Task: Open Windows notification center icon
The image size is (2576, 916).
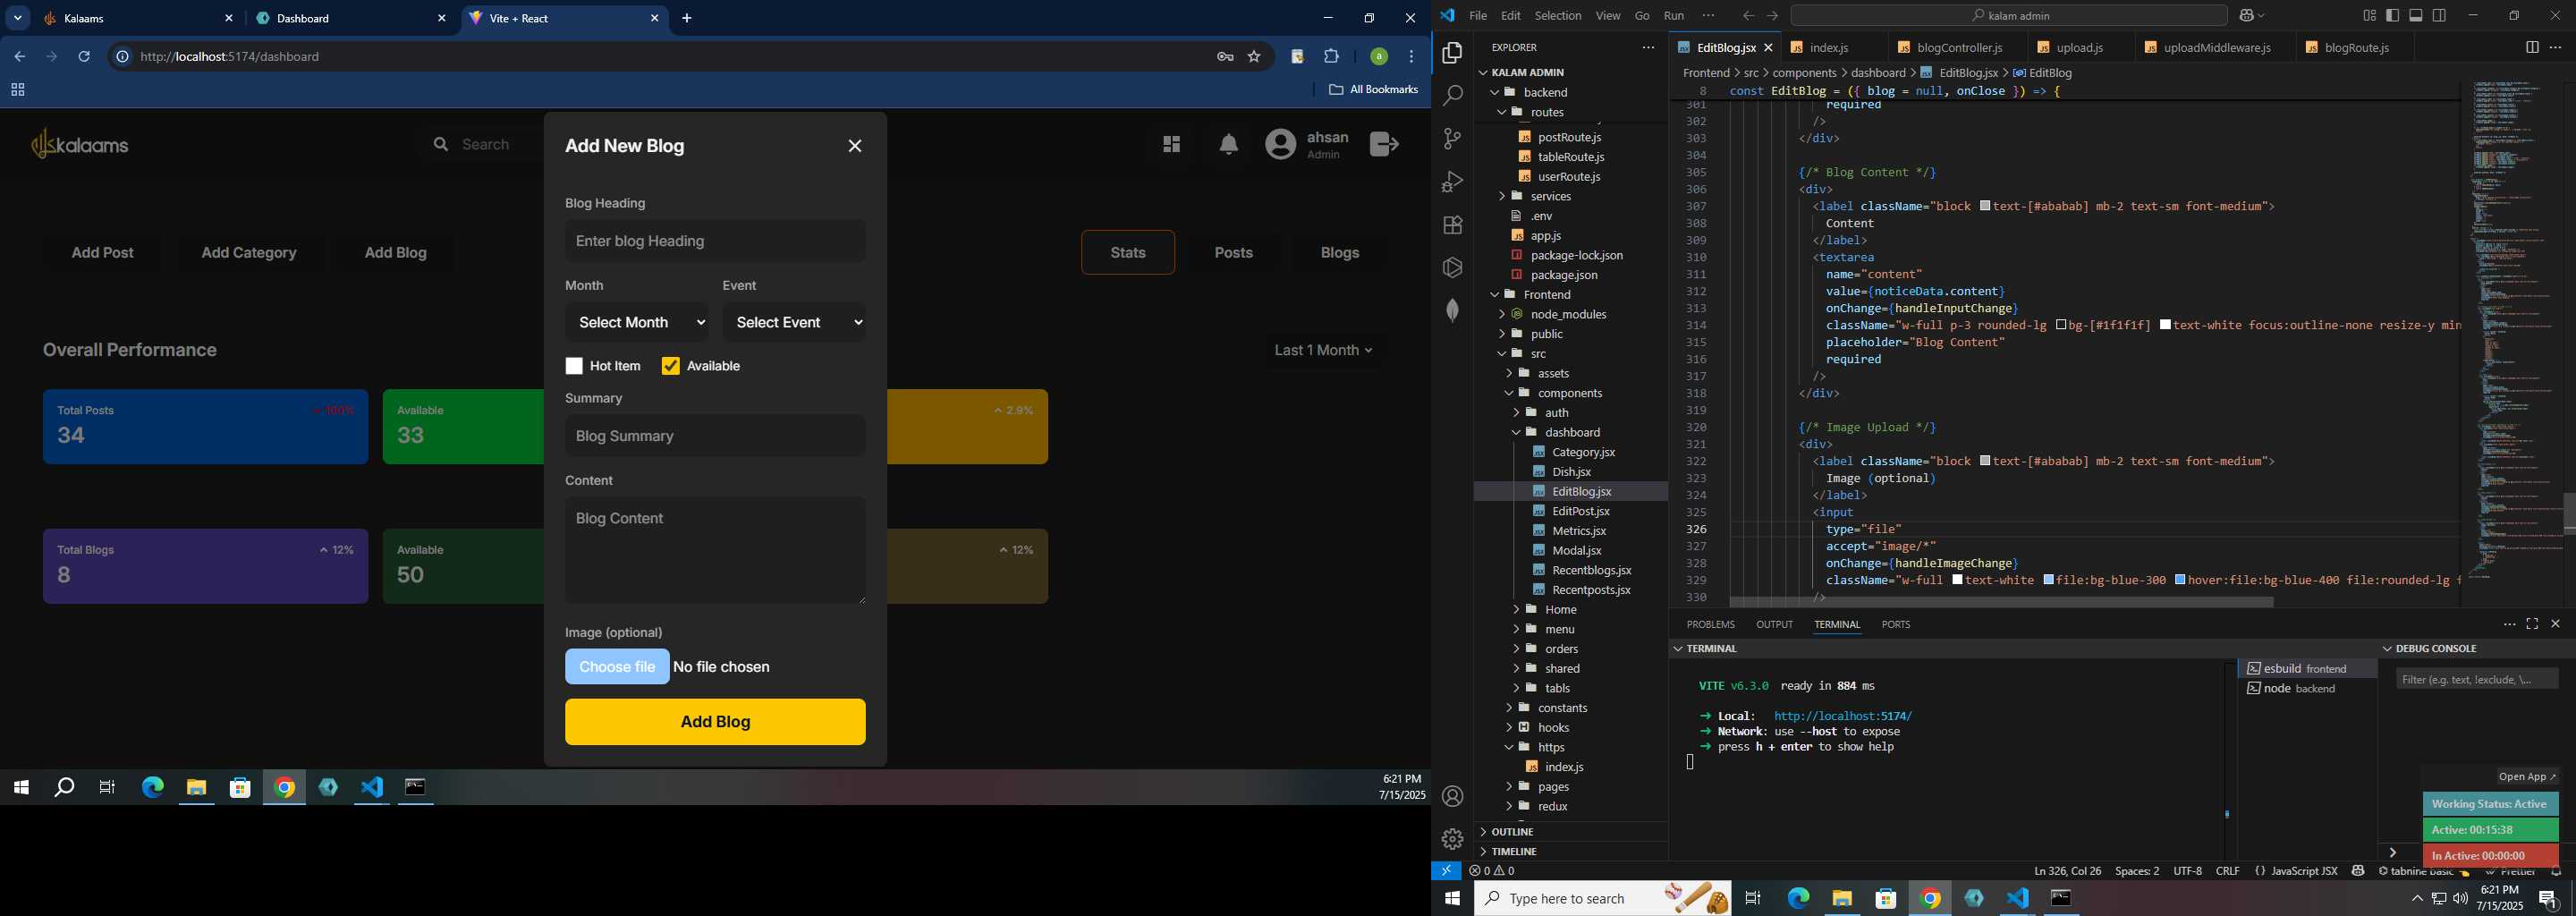Action: click(2548, 898)
